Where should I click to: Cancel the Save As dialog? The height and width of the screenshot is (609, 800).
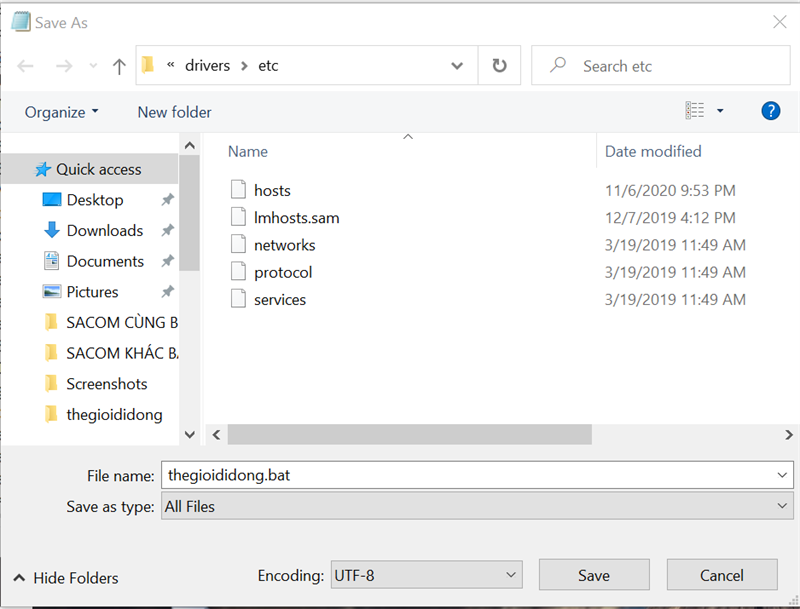722,575
